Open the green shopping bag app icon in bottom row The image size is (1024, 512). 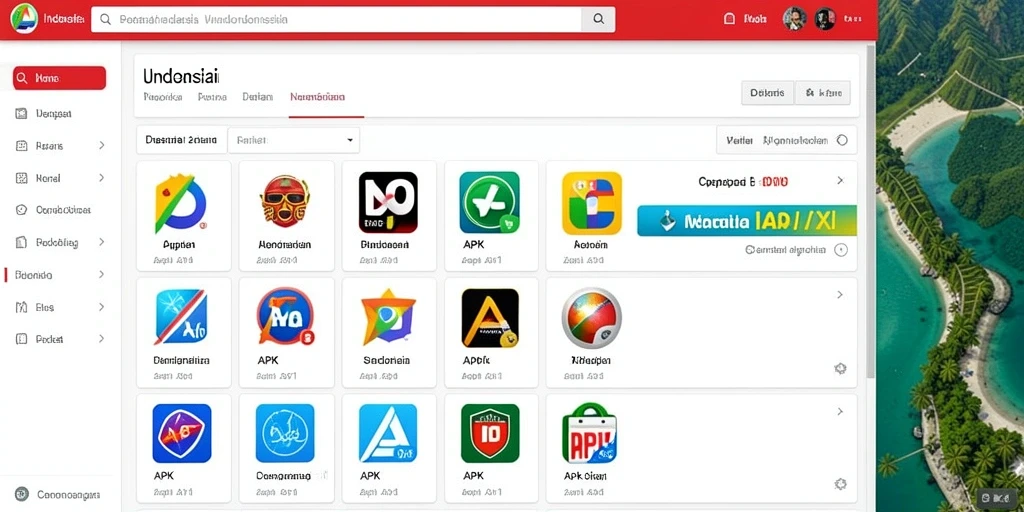pos(590,432)
